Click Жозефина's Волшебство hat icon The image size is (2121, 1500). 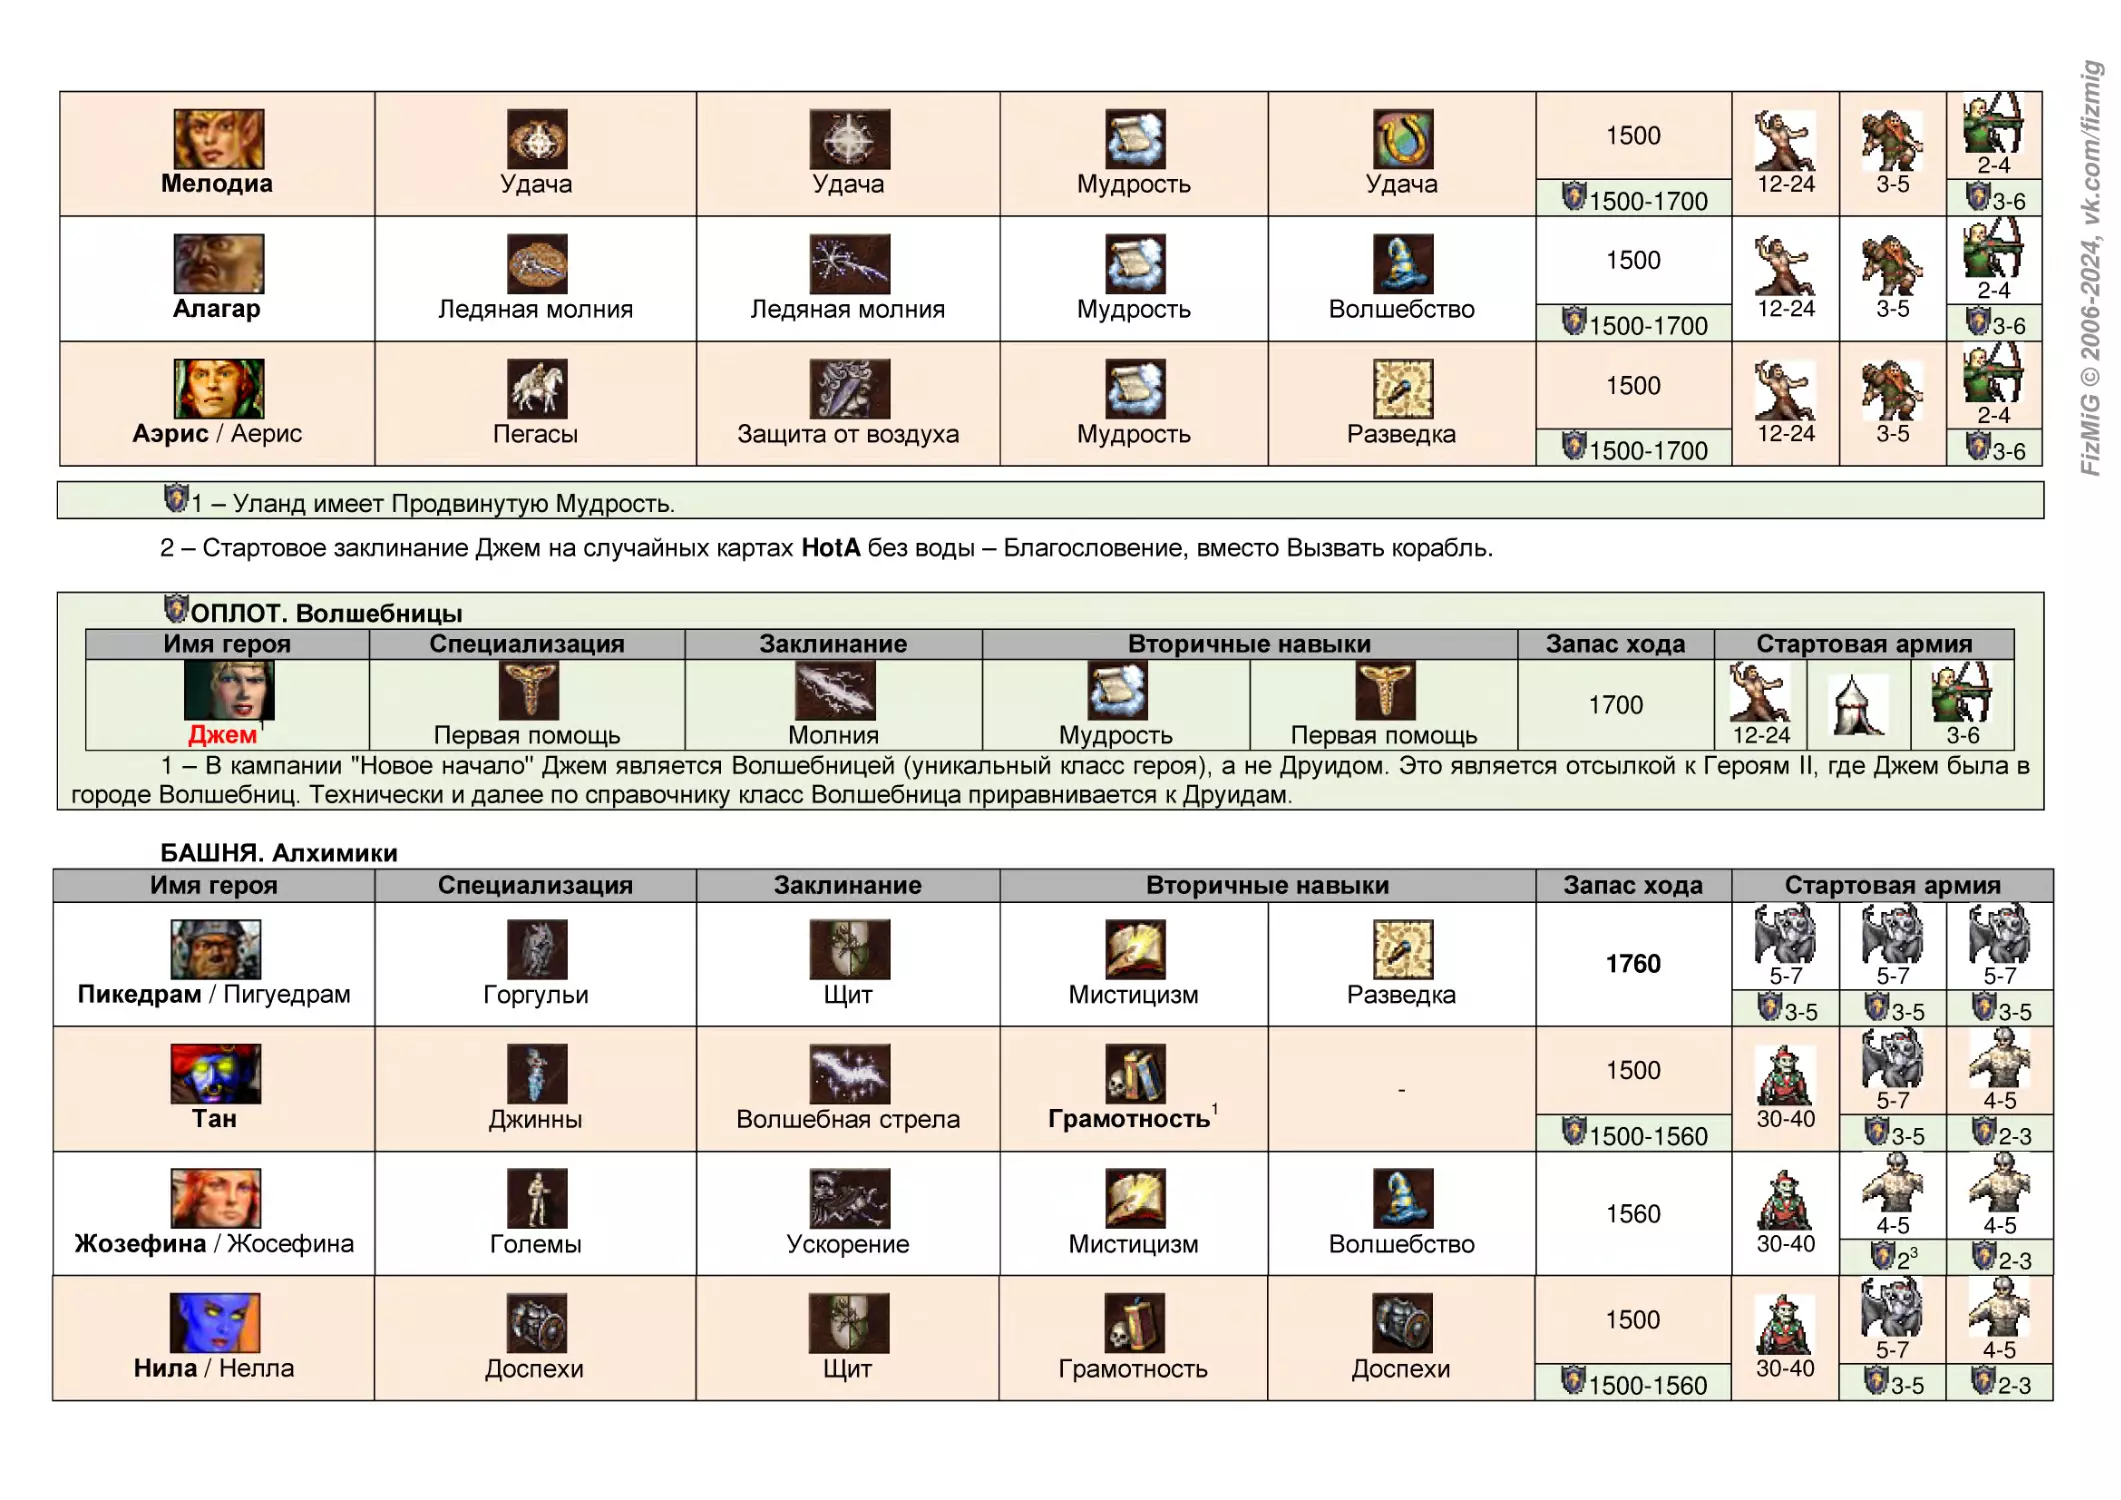pyautogui.click(x=1403, y=1198)
